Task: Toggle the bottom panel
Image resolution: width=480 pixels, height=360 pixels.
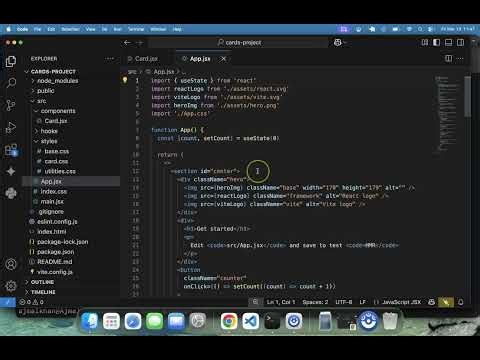Action: coord(448,42)
